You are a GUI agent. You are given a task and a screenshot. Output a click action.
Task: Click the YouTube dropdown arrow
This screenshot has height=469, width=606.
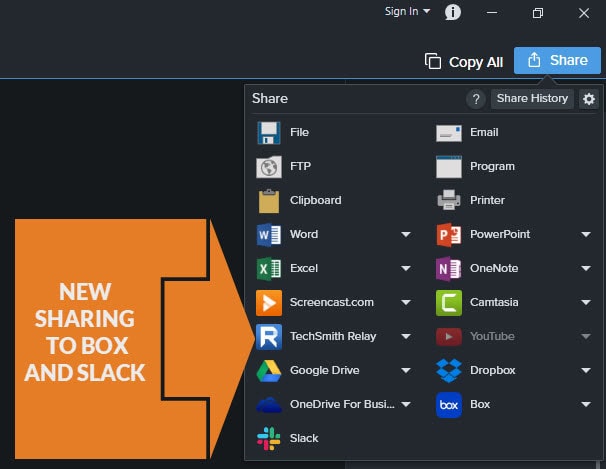click(586, 336)
